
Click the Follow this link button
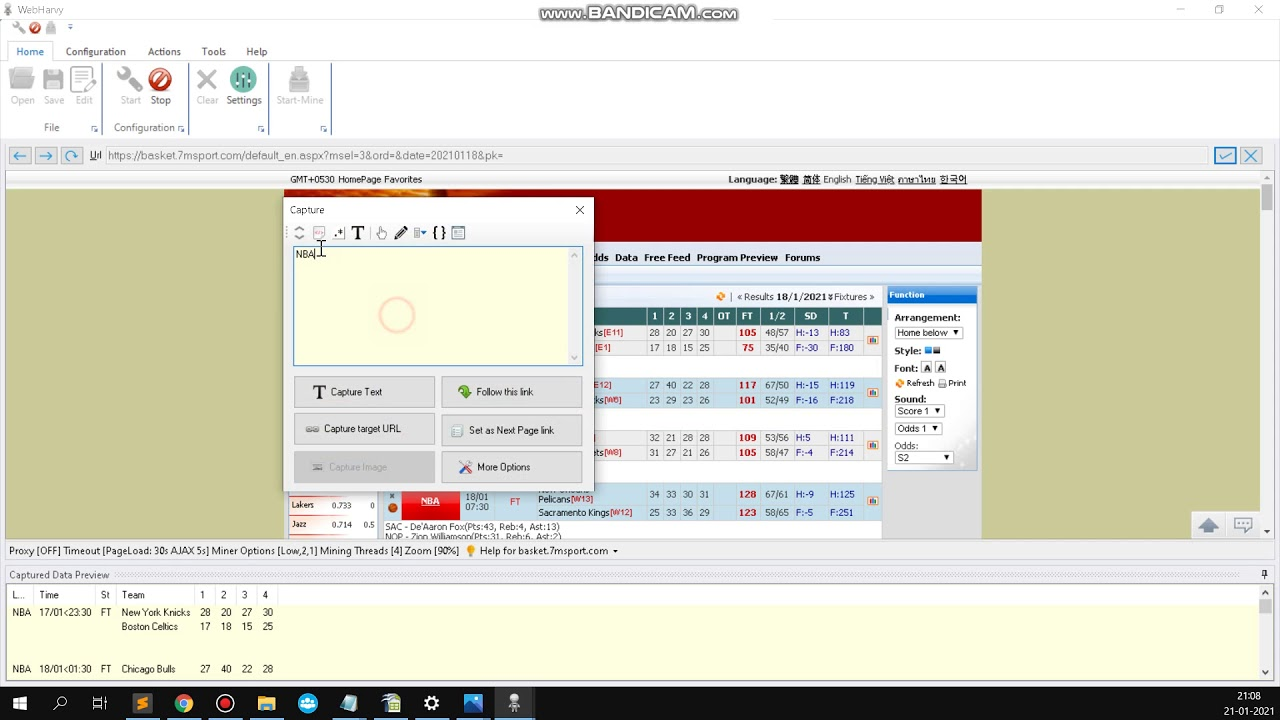(x=512, y=392)
